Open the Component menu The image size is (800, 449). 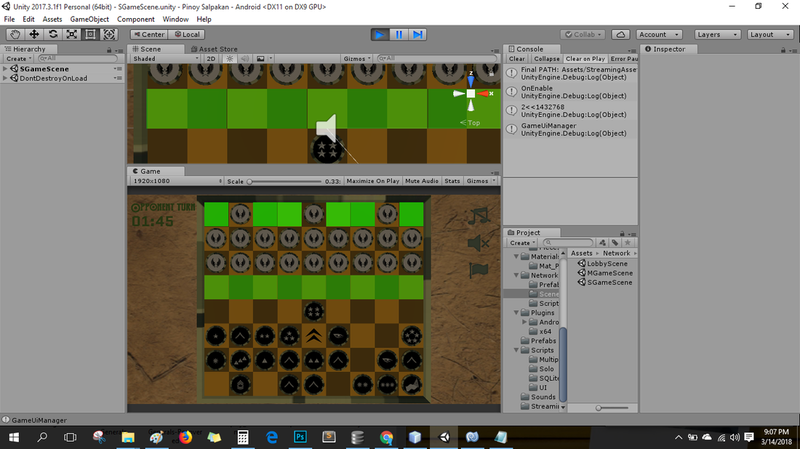136,19
